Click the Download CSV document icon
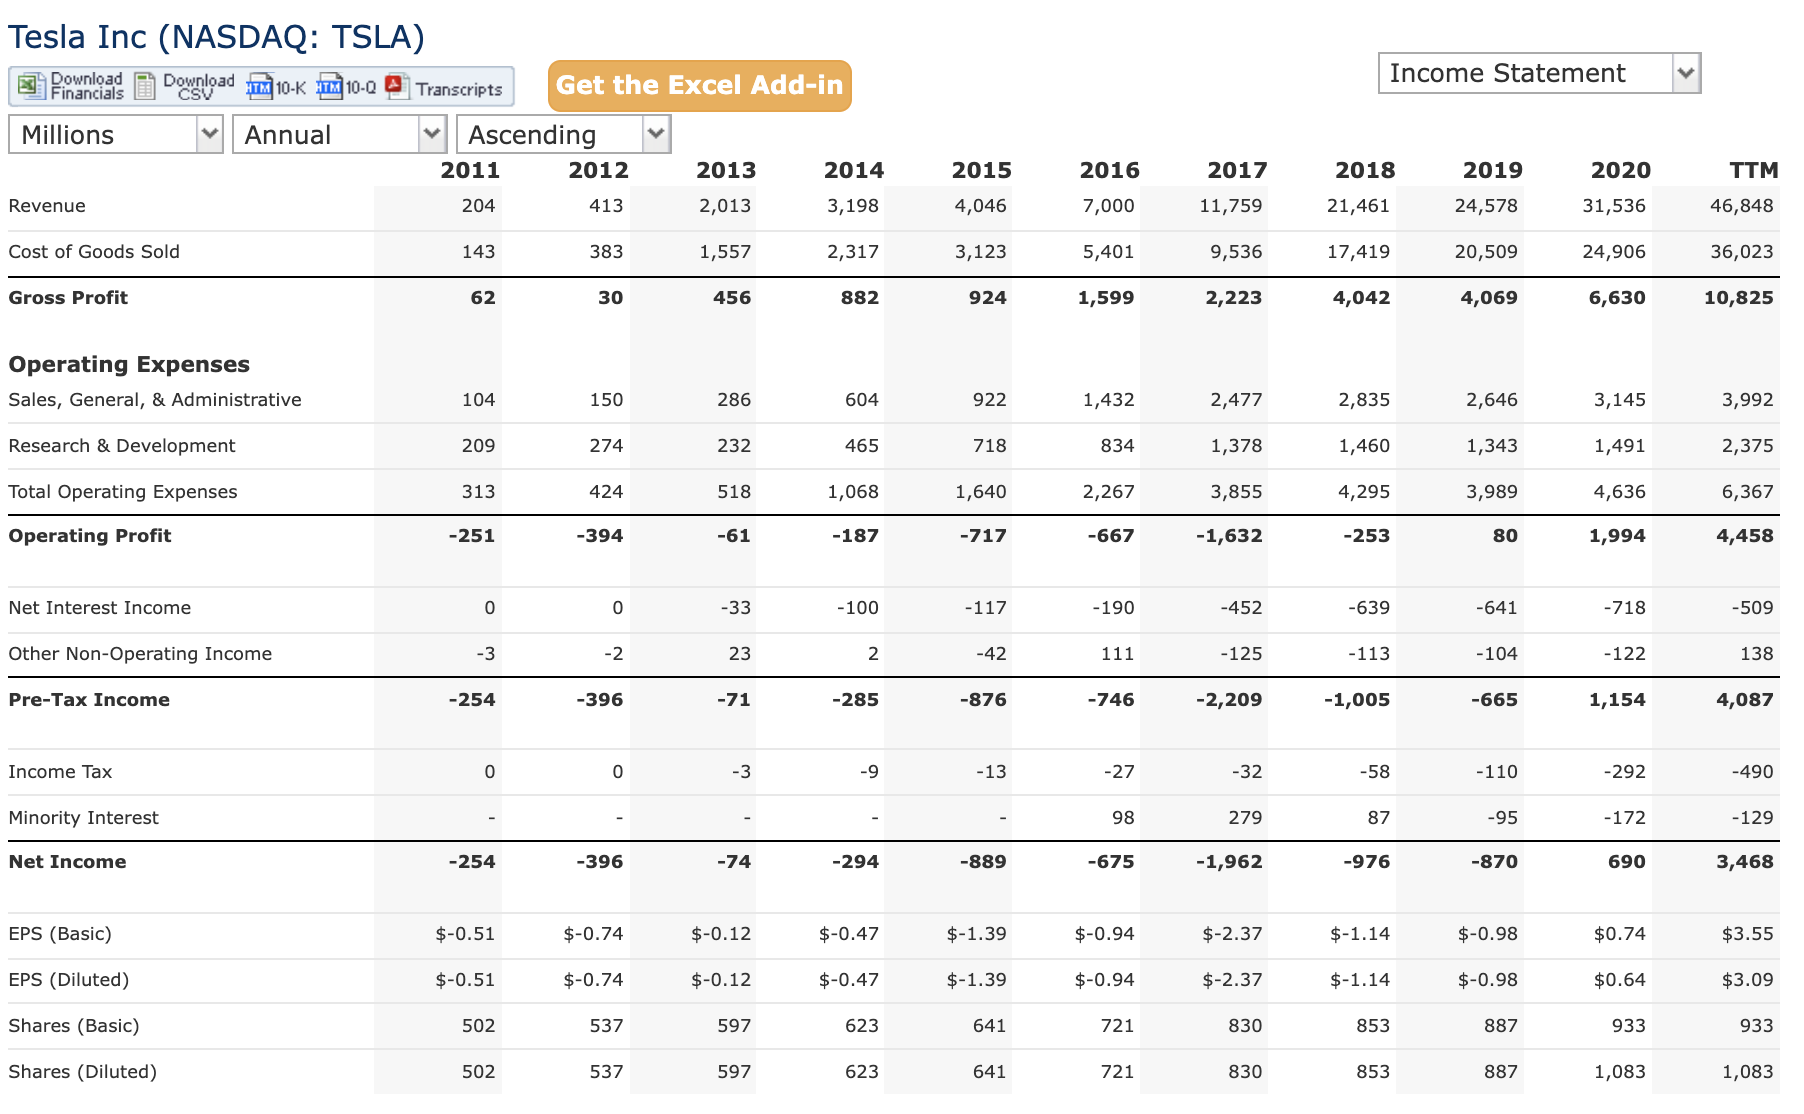The height and width of the screenshot is (1114, 1804). [x=145, y=86]
